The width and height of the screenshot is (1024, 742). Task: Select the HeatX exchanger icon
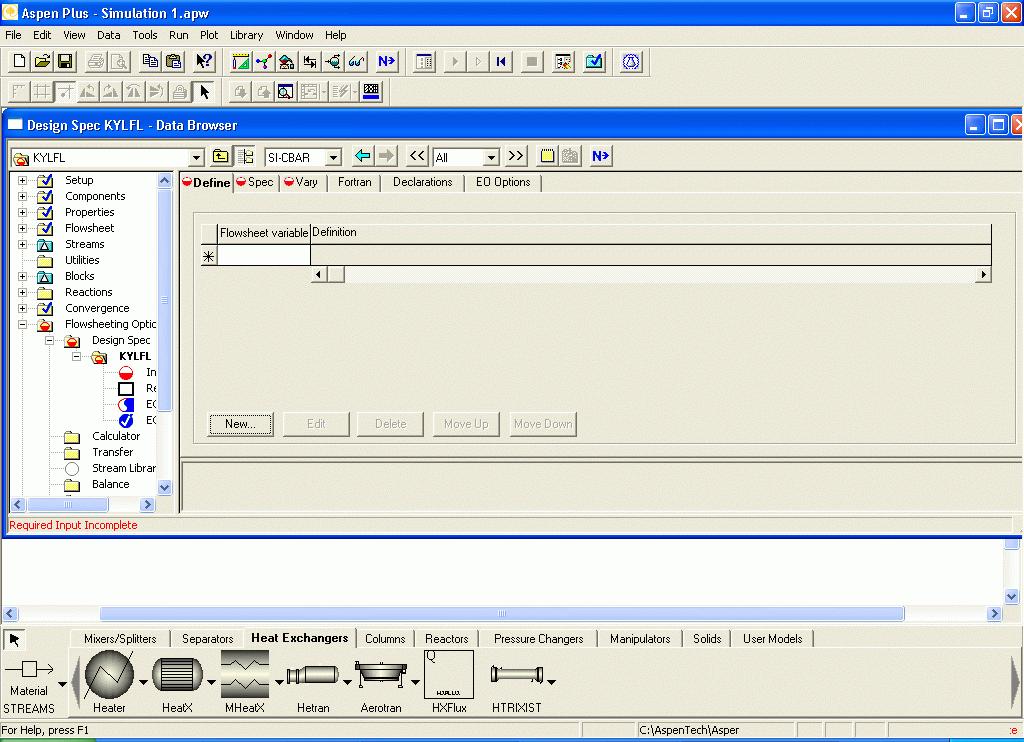[177, 675]
